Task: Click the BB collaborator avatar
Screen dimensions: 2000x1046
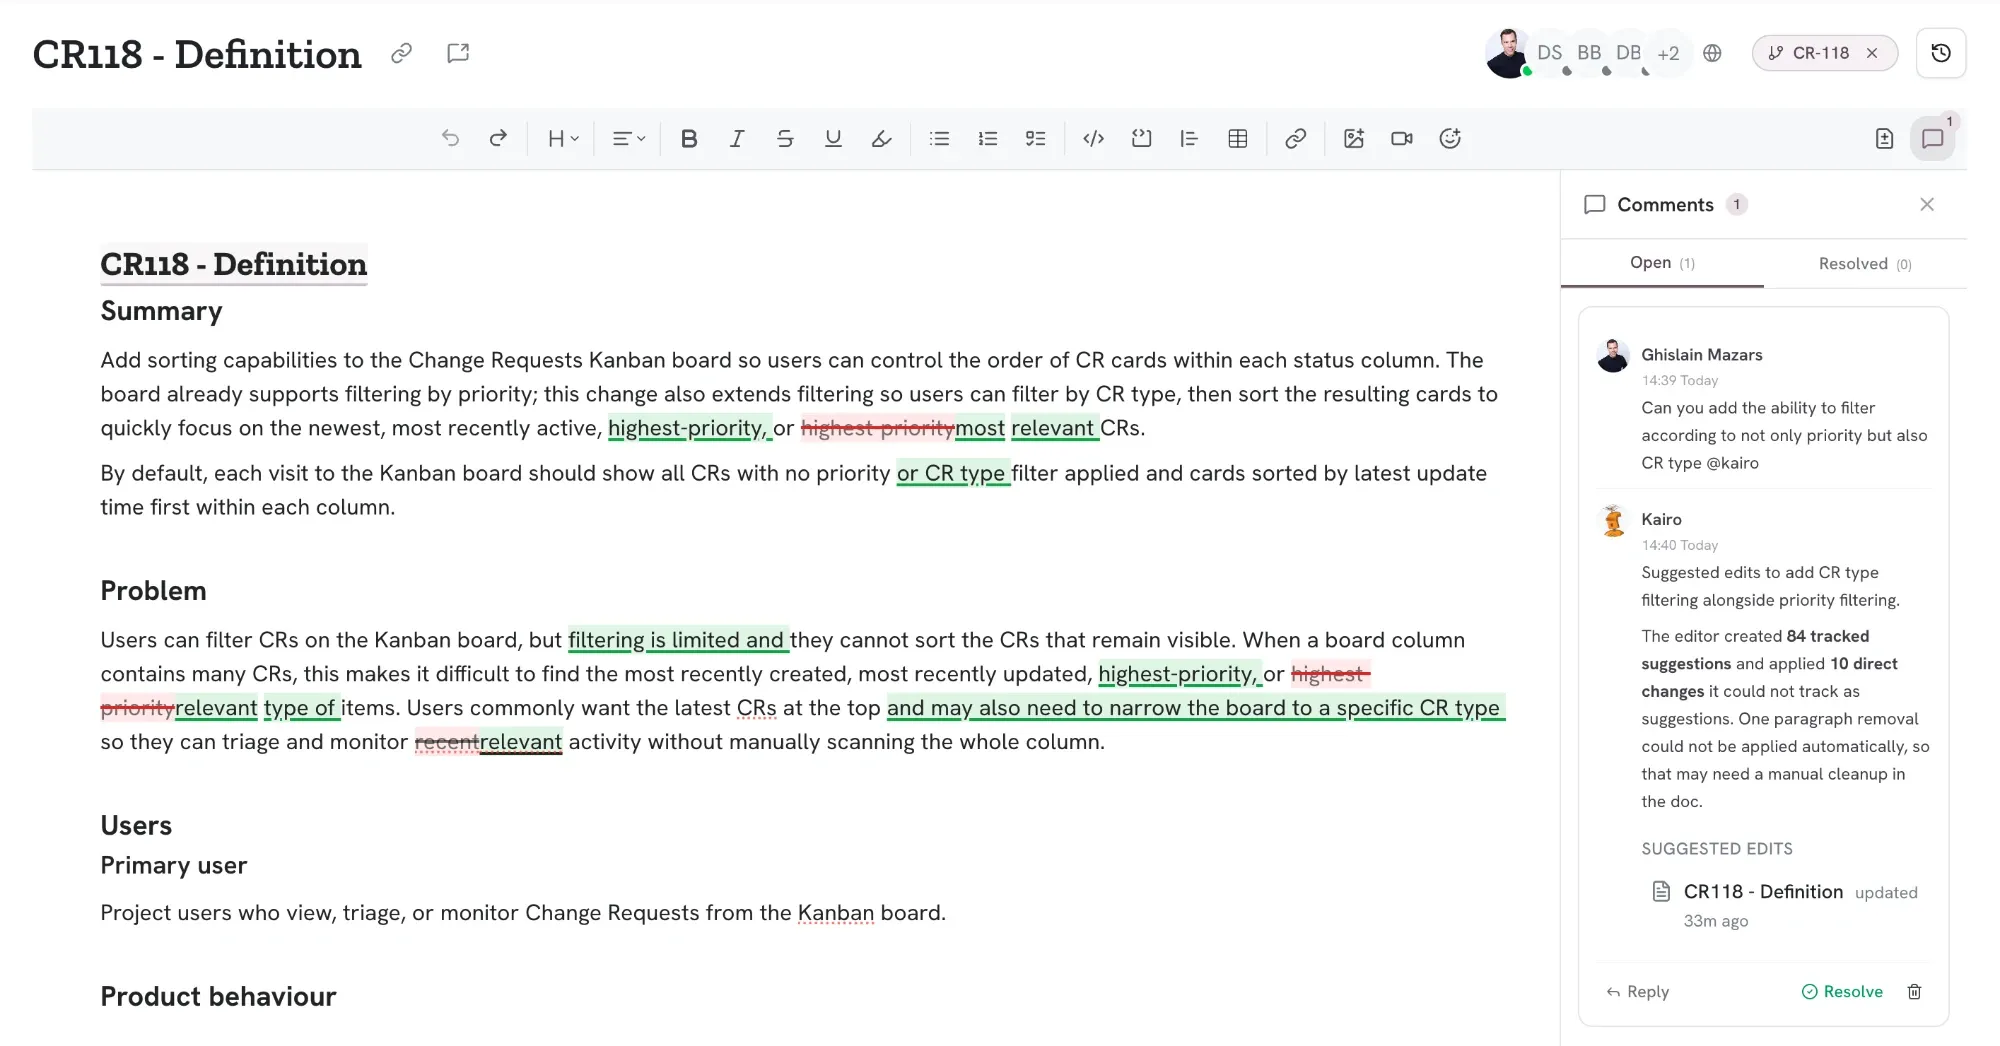Action: 1589,54
